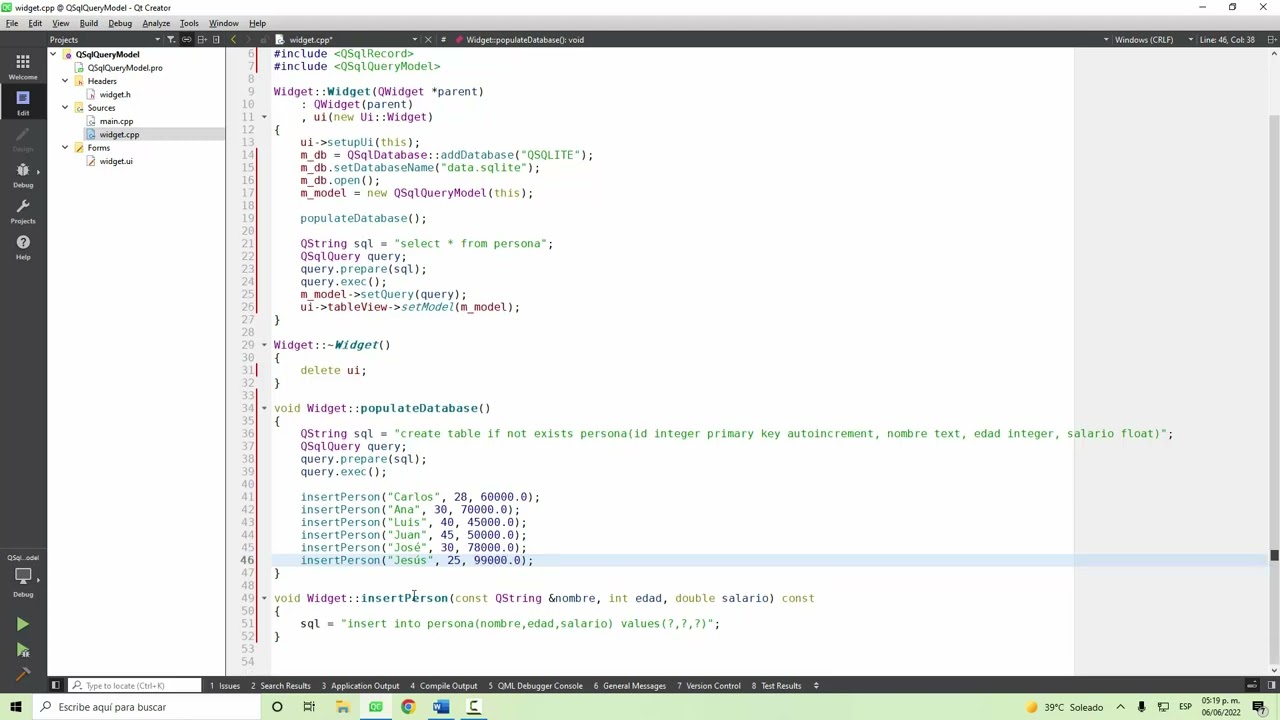This screenshot has width=1280, height=720.
Task: Select QSqlQueryModel.pro in project tree
Action: pos(124,68)
